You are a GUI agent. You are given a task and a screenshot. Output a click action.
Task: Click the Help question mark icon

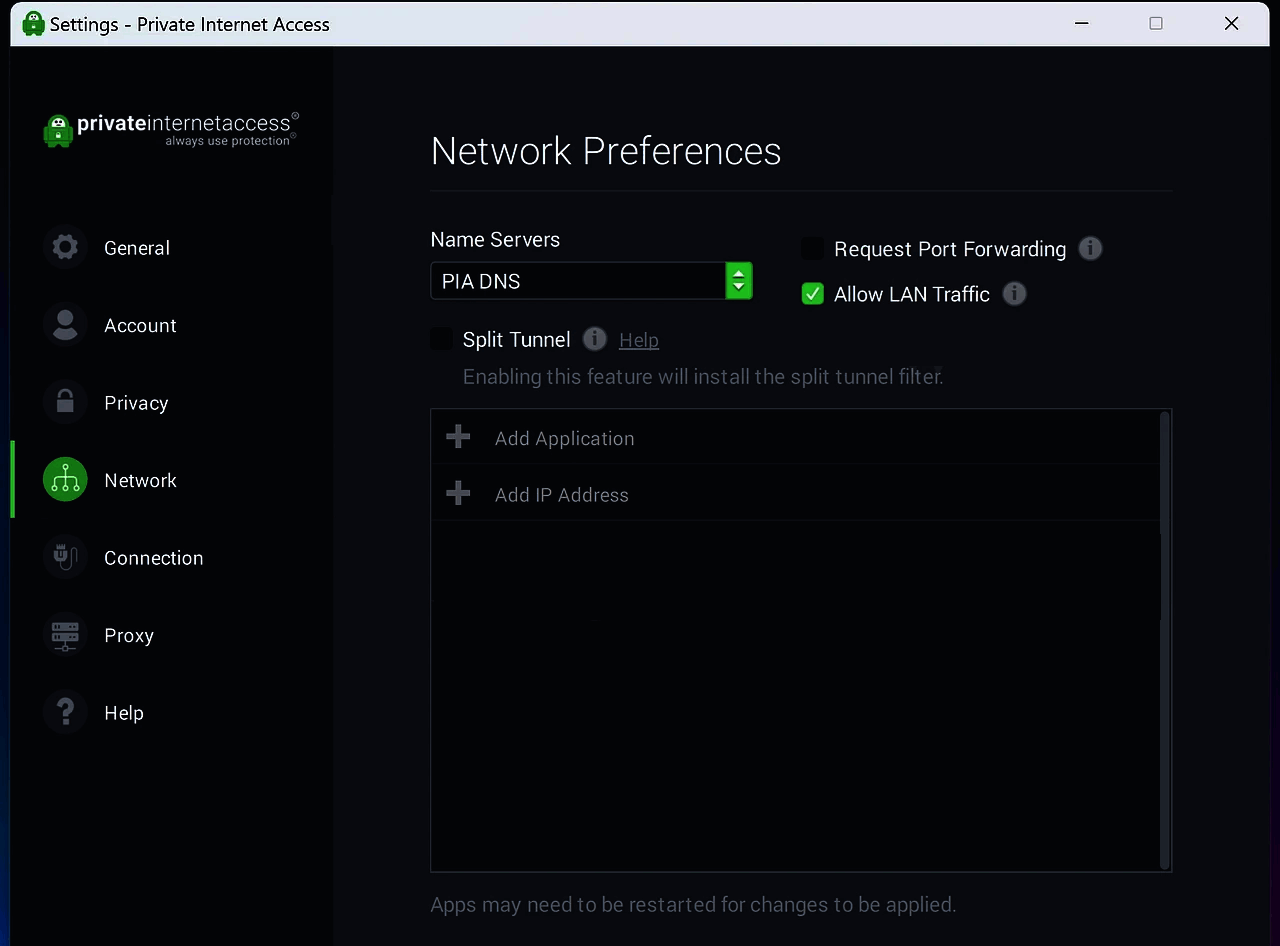(65, 713)
